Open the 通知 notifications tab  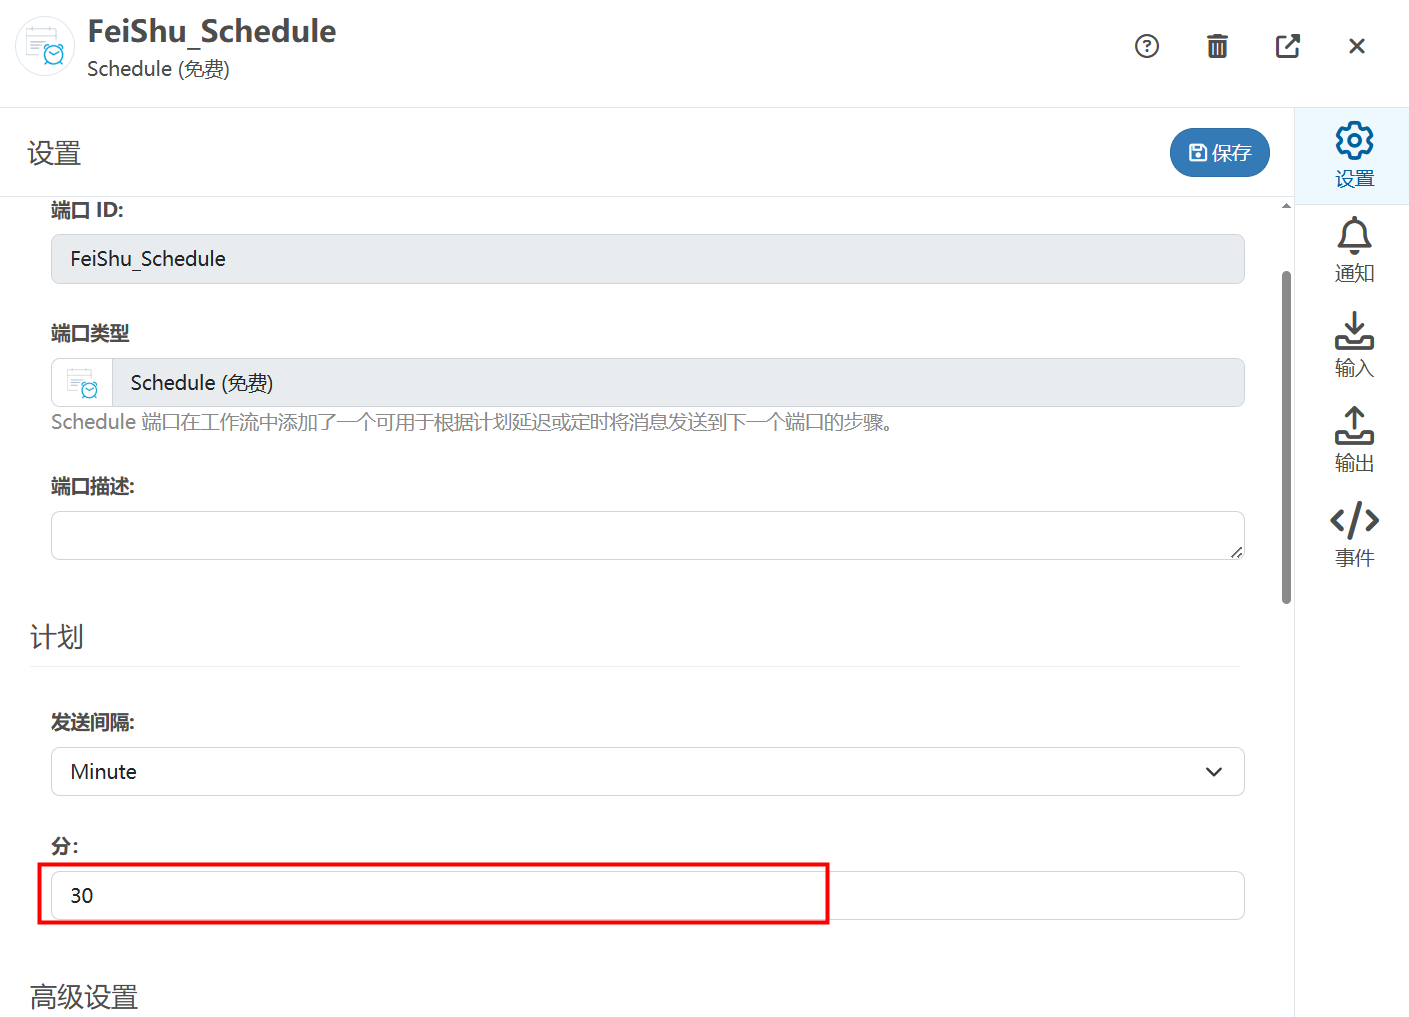tap(1353, 250)
